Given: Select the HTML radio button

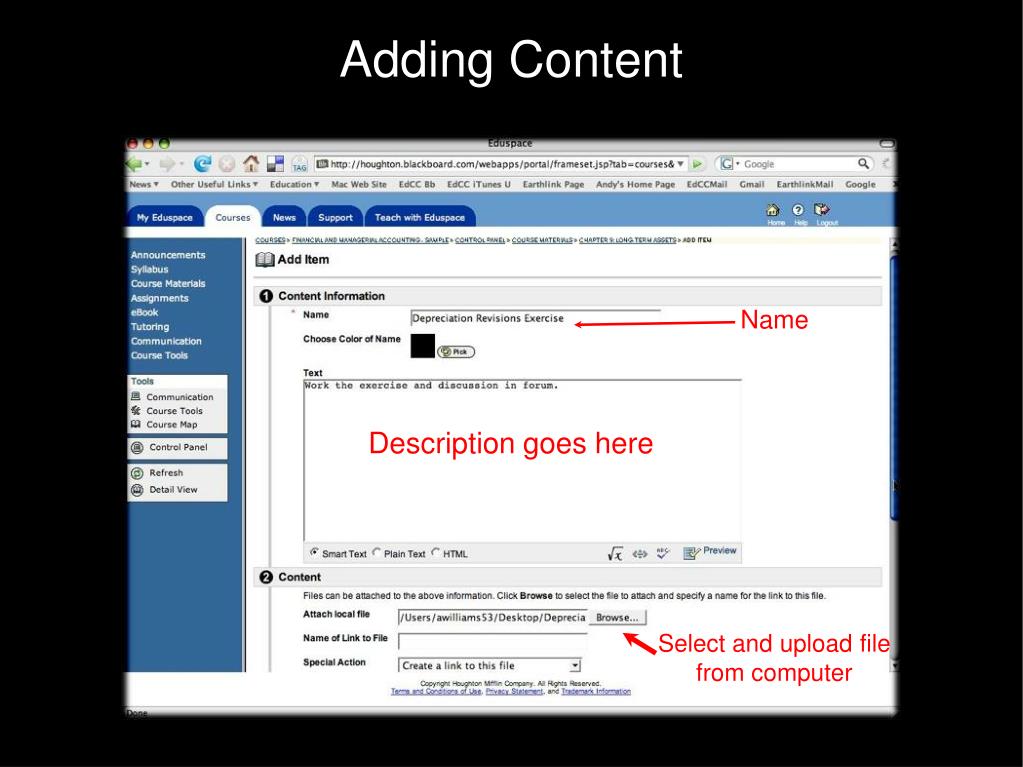Looking at the screenshot, I should 436,552.
